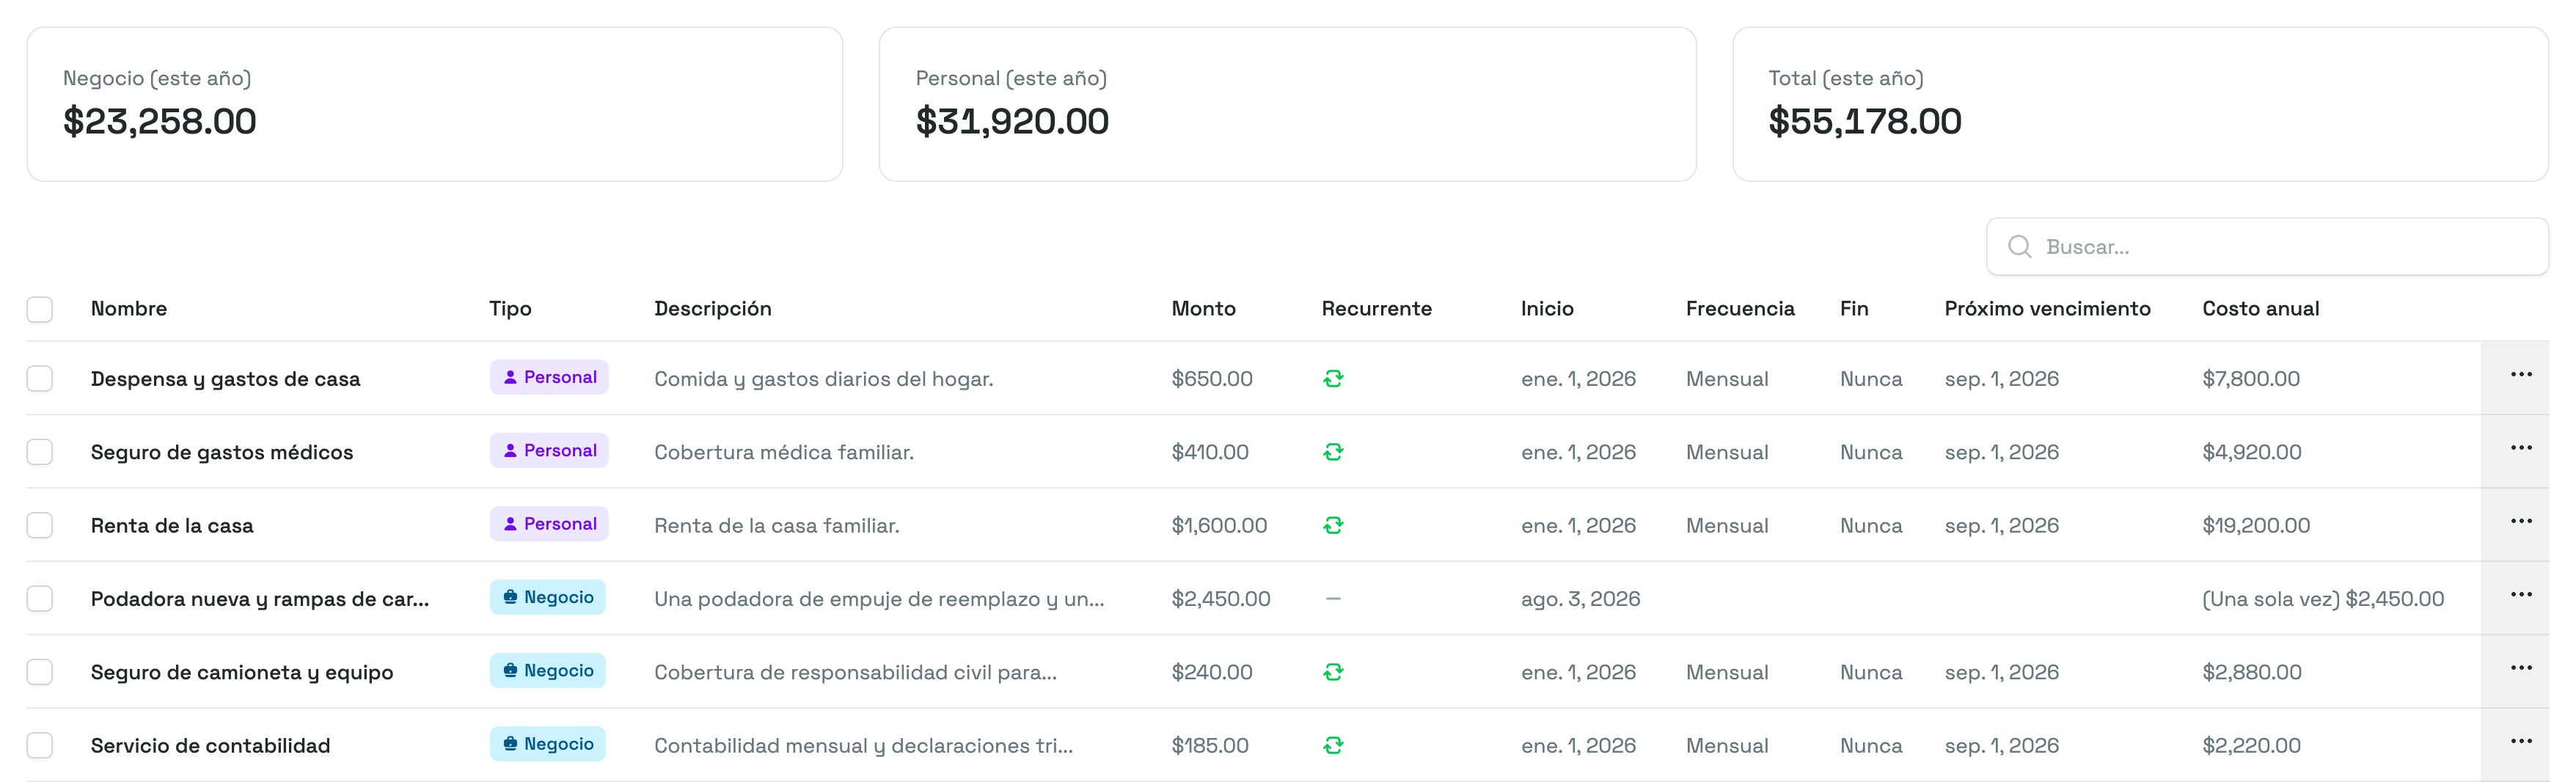Sort by the Inicio column header
Viewport: 2576px width, 782px height.
[1547, 309]
